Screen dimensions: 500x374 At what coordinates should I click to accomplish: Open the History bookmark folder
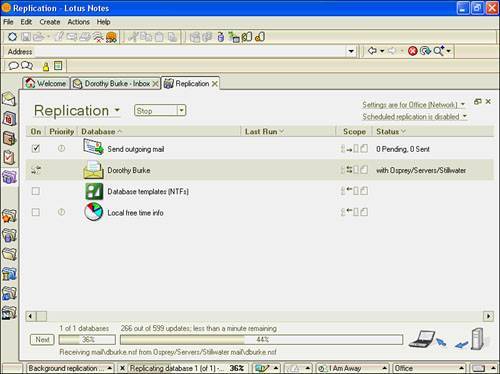click(9, 274)
